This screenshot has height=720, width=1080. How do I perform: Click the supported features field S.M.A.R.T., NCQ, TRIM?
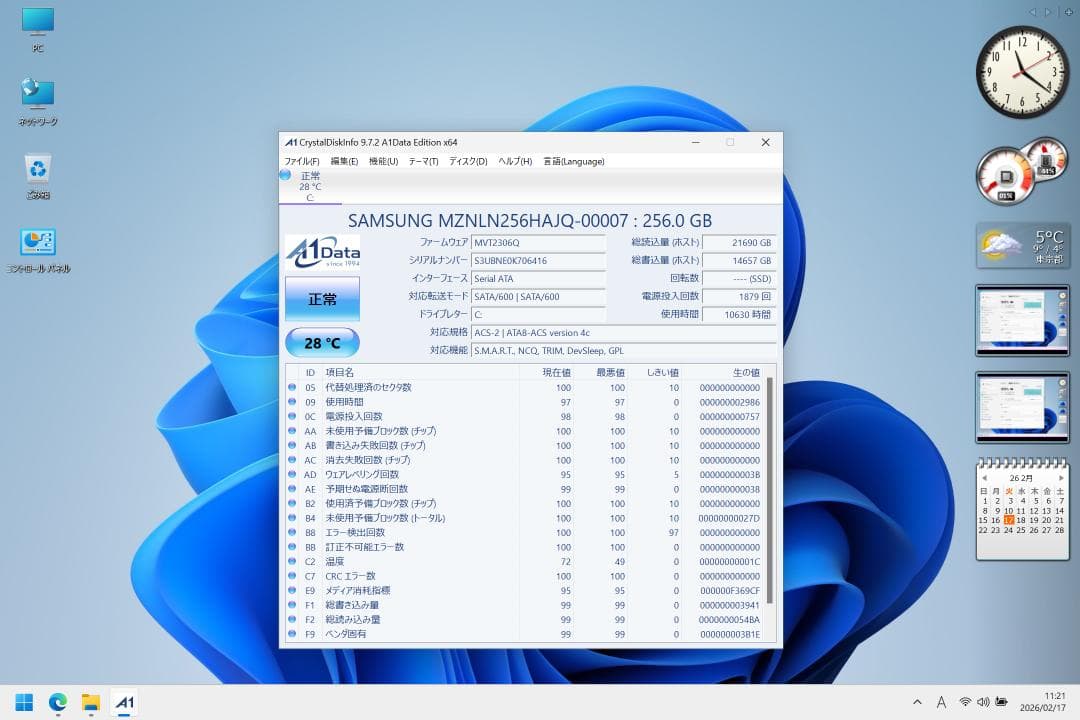point(624,351)
